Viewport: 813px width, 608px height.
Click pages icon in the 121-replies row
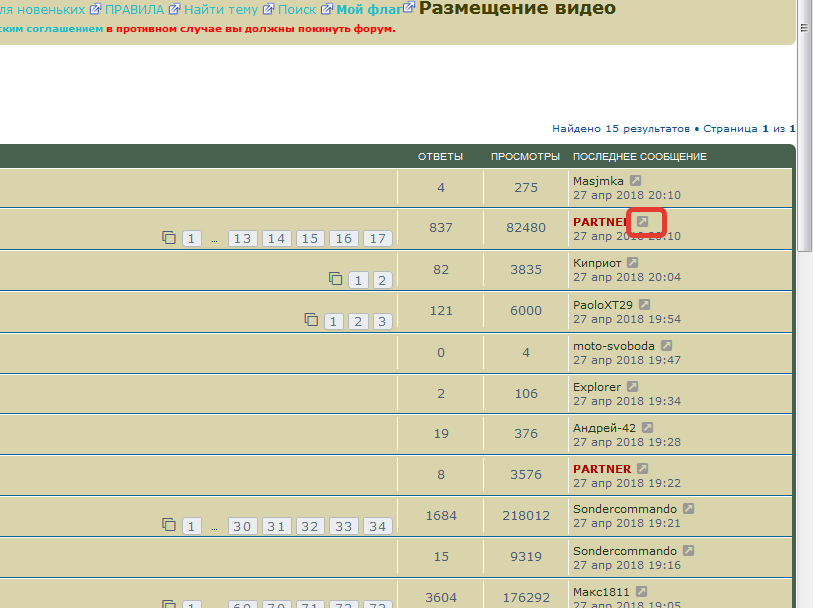(x=312, y=320)
